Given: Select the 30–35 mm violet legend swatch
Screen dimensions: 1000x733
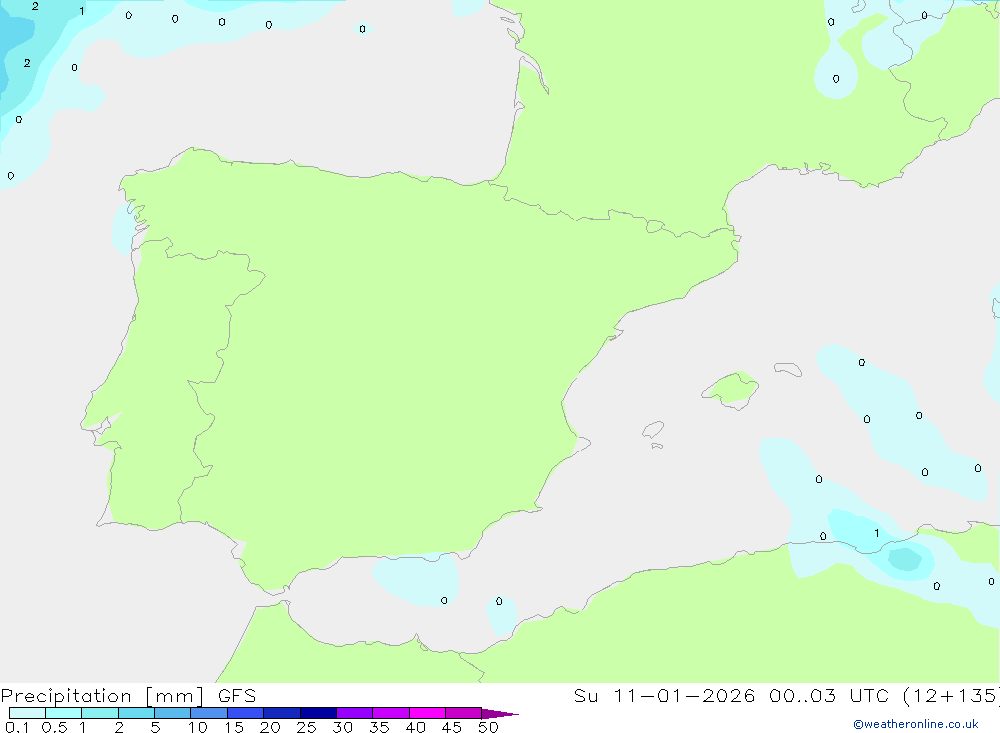Looking at the screenshot, I should pos(355,713).
